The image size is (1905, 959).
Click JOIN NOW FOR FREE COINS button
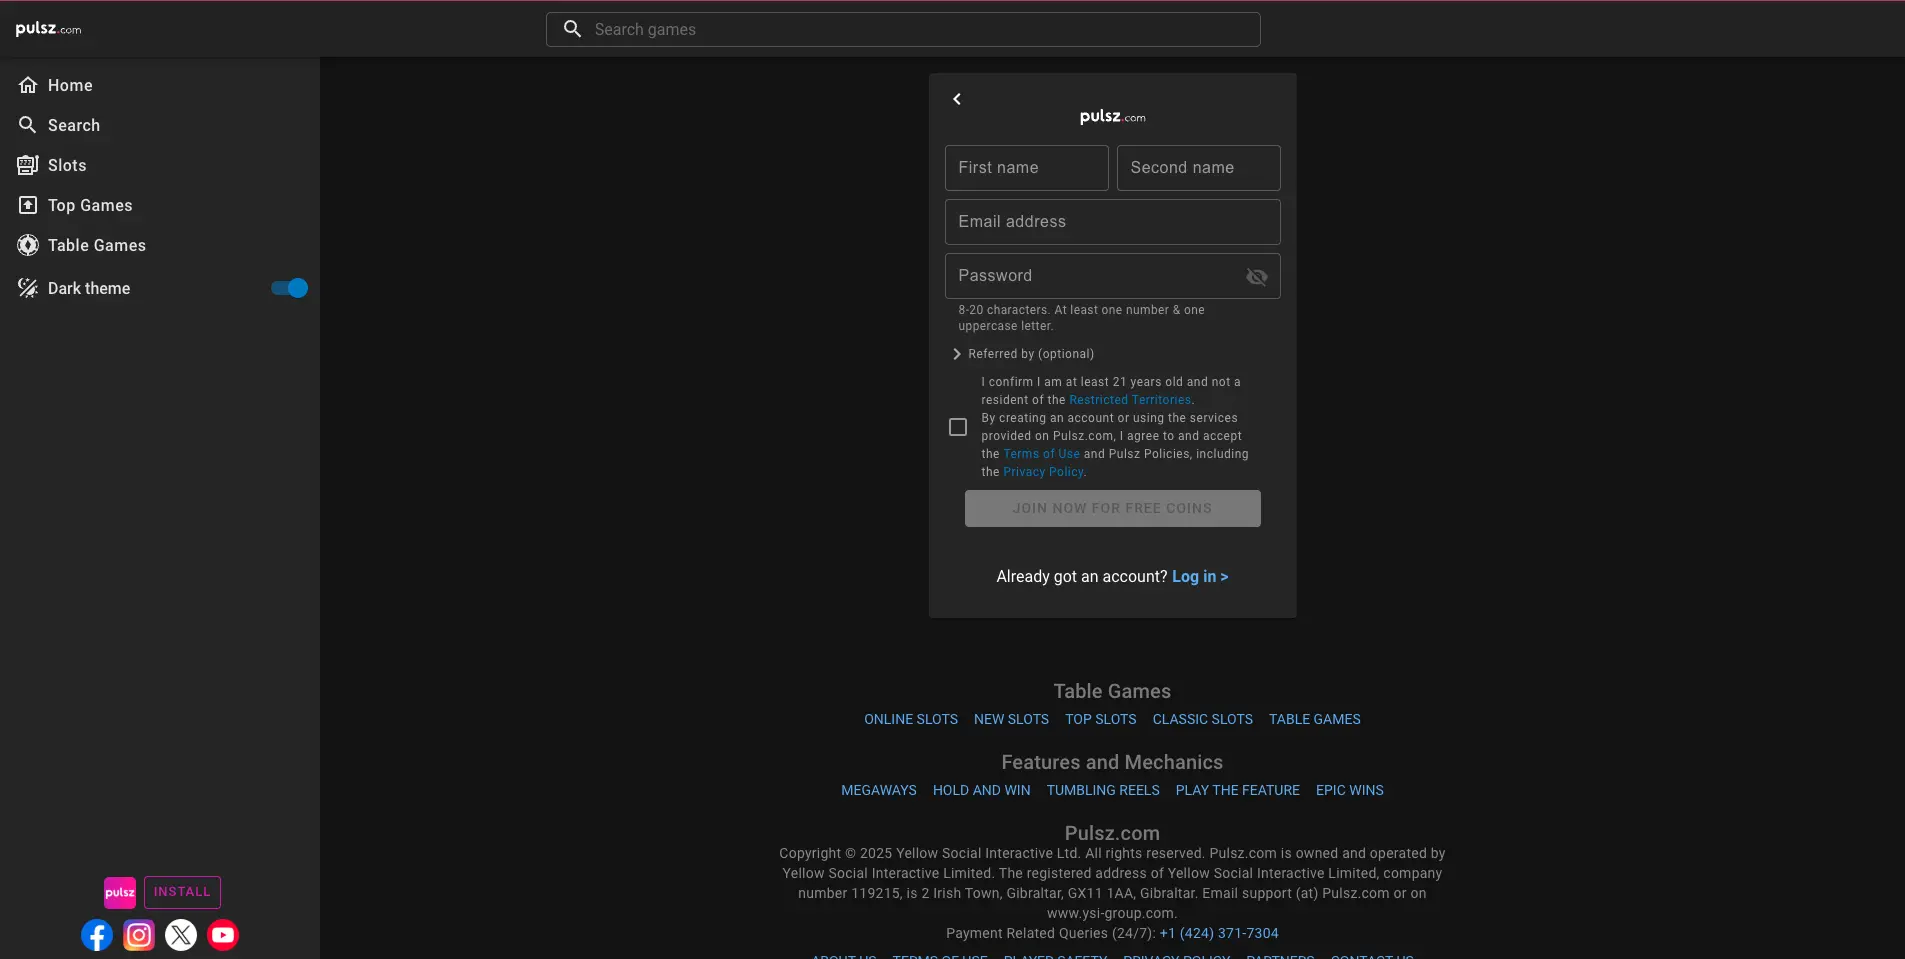coord(1112,508)
